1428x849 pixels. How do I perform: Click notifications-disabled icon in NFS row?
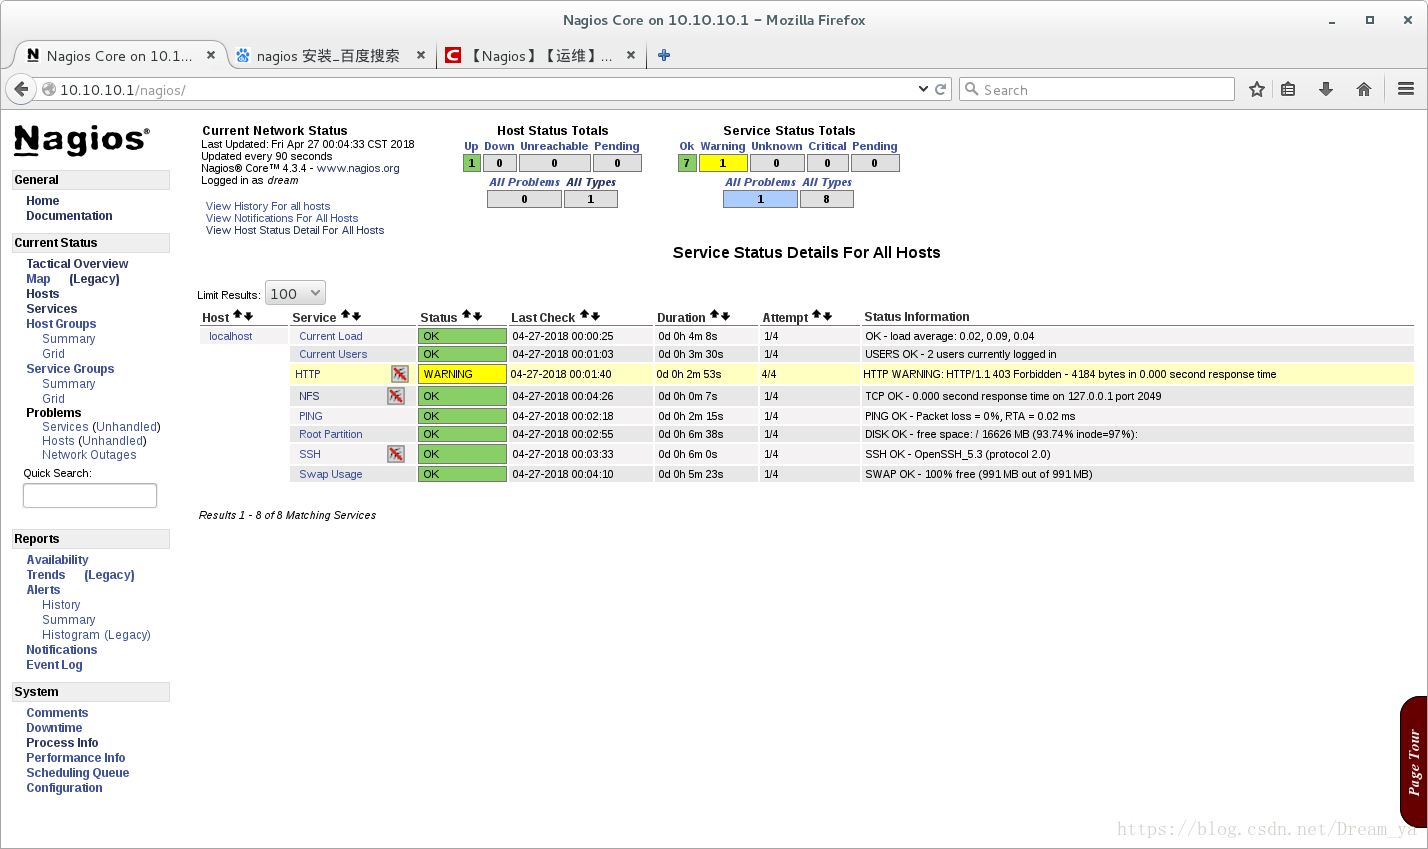pyautogui.click(x=396, y=396)
